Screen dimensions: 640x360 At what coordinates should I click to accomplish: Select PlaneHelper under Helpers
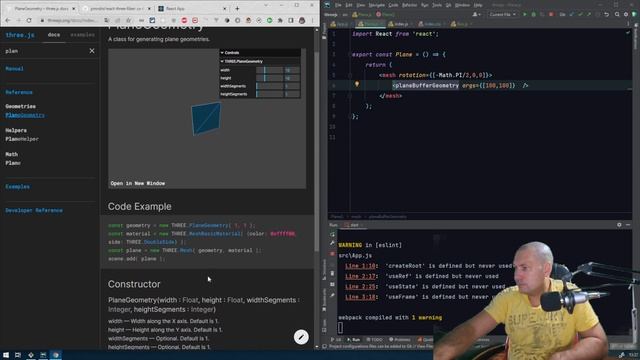(22, 139)
